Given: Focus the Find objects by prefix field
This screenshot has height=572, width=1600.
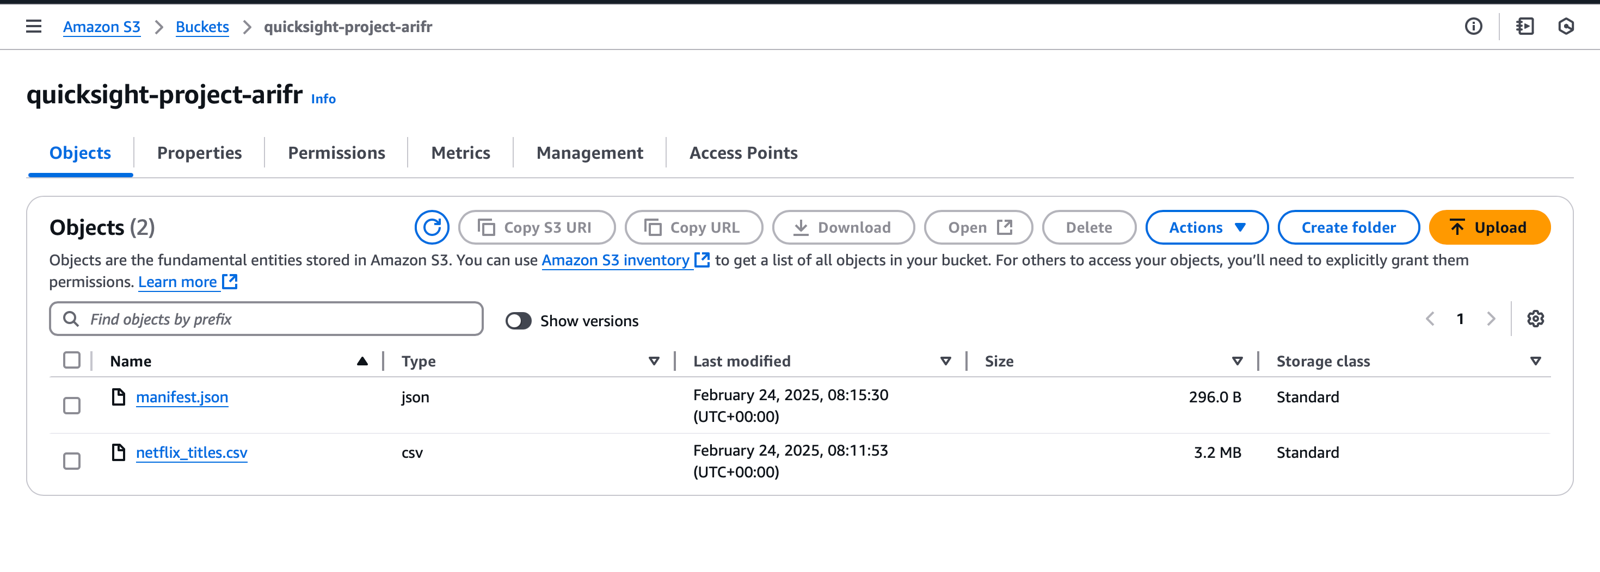Looking at the screenshot, I should pyautogui.click(x=266, y=319).
